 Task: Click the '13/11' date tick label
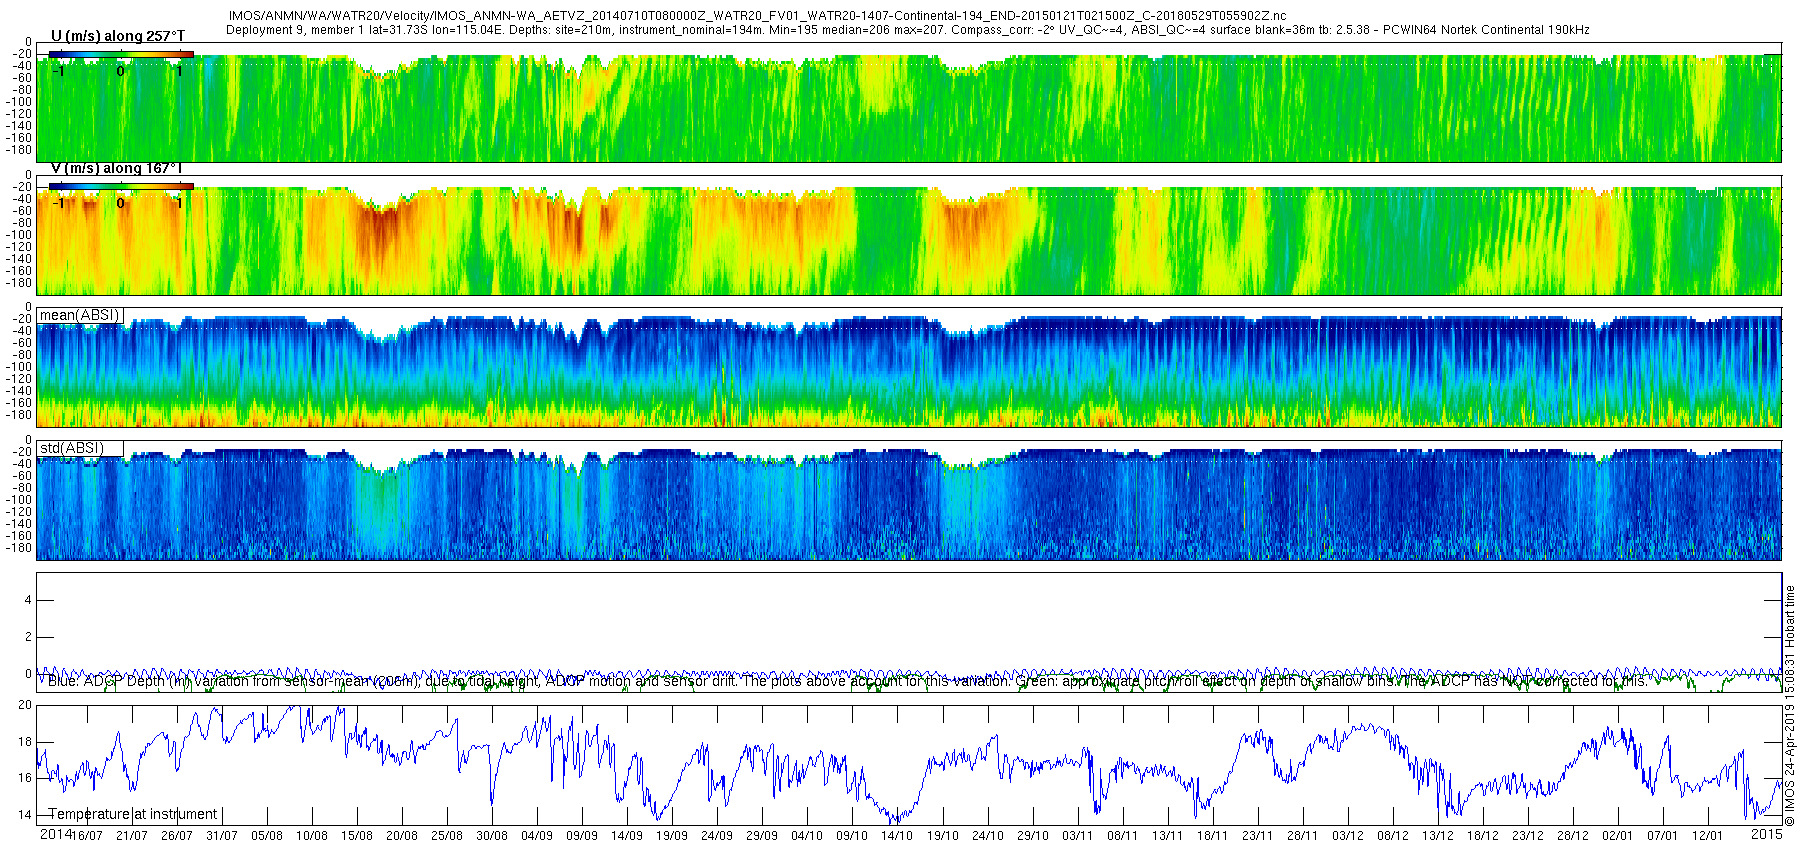pyautogui.click(x=1168, y=836)
